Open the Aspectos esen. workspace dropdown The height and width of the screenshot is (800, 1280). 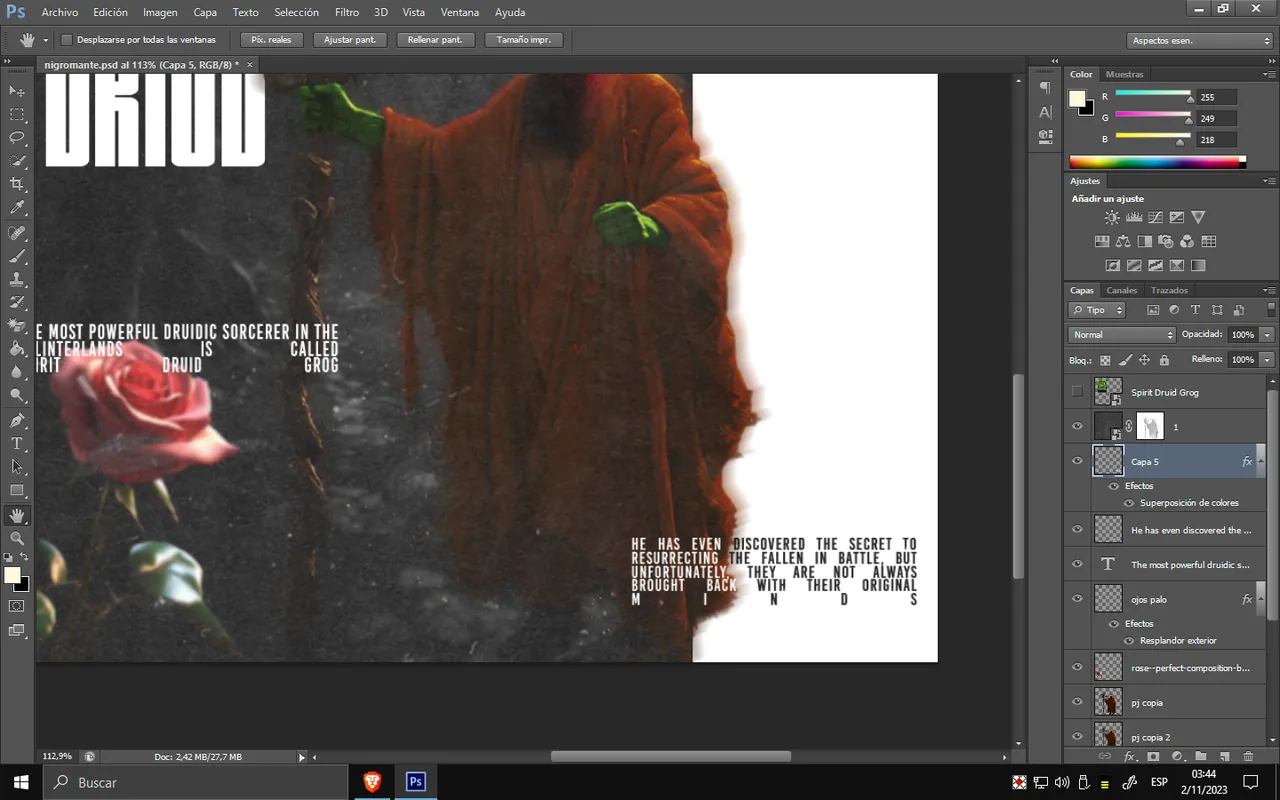click(1200, 41)
